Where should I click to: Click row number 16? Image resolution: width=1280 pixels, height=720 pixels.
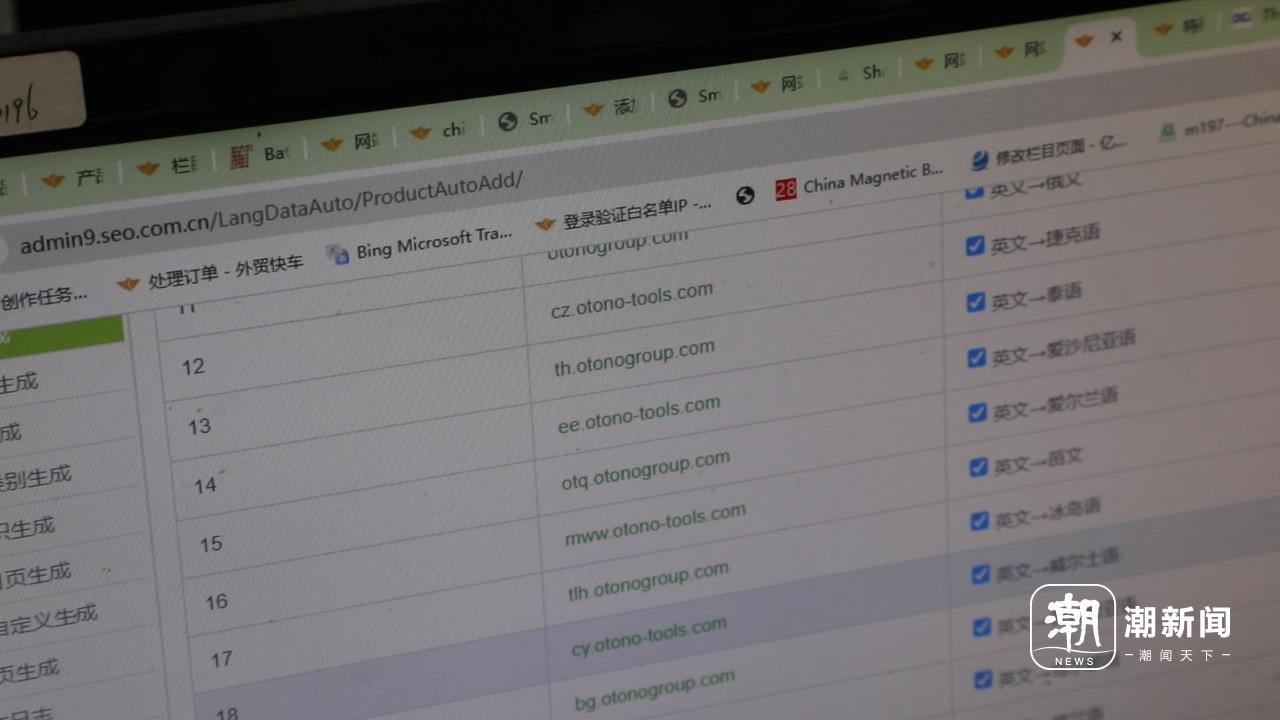[x=216, y=602]
